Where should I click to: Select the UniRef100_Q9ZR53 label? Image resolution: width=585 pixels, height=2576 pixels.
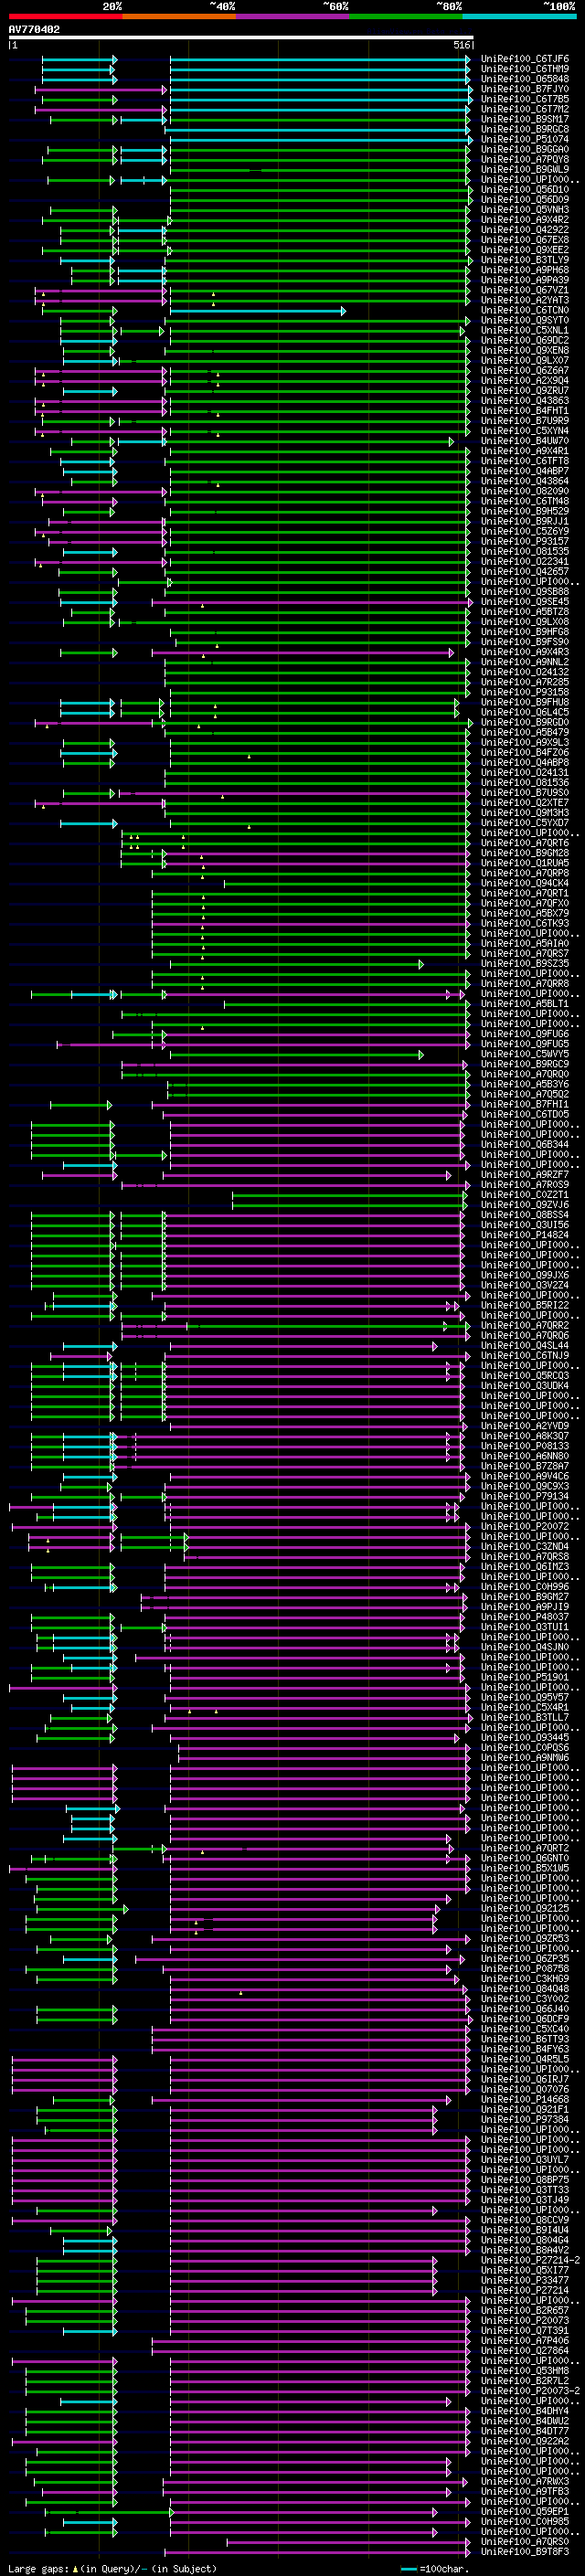(525, 1939)
